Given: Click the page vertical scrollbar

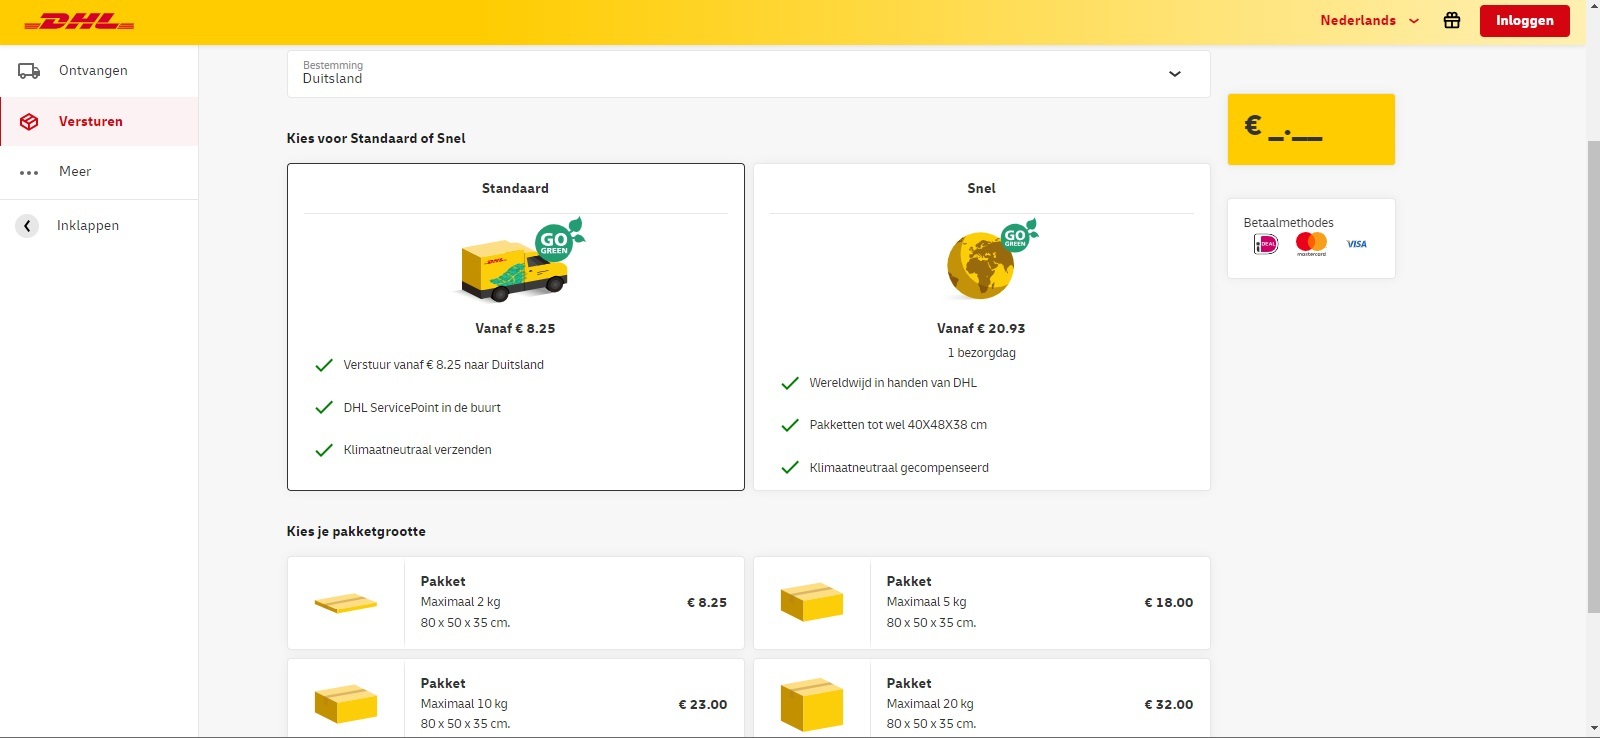Looking at the screenshot, I should [x=1593, y=377].
